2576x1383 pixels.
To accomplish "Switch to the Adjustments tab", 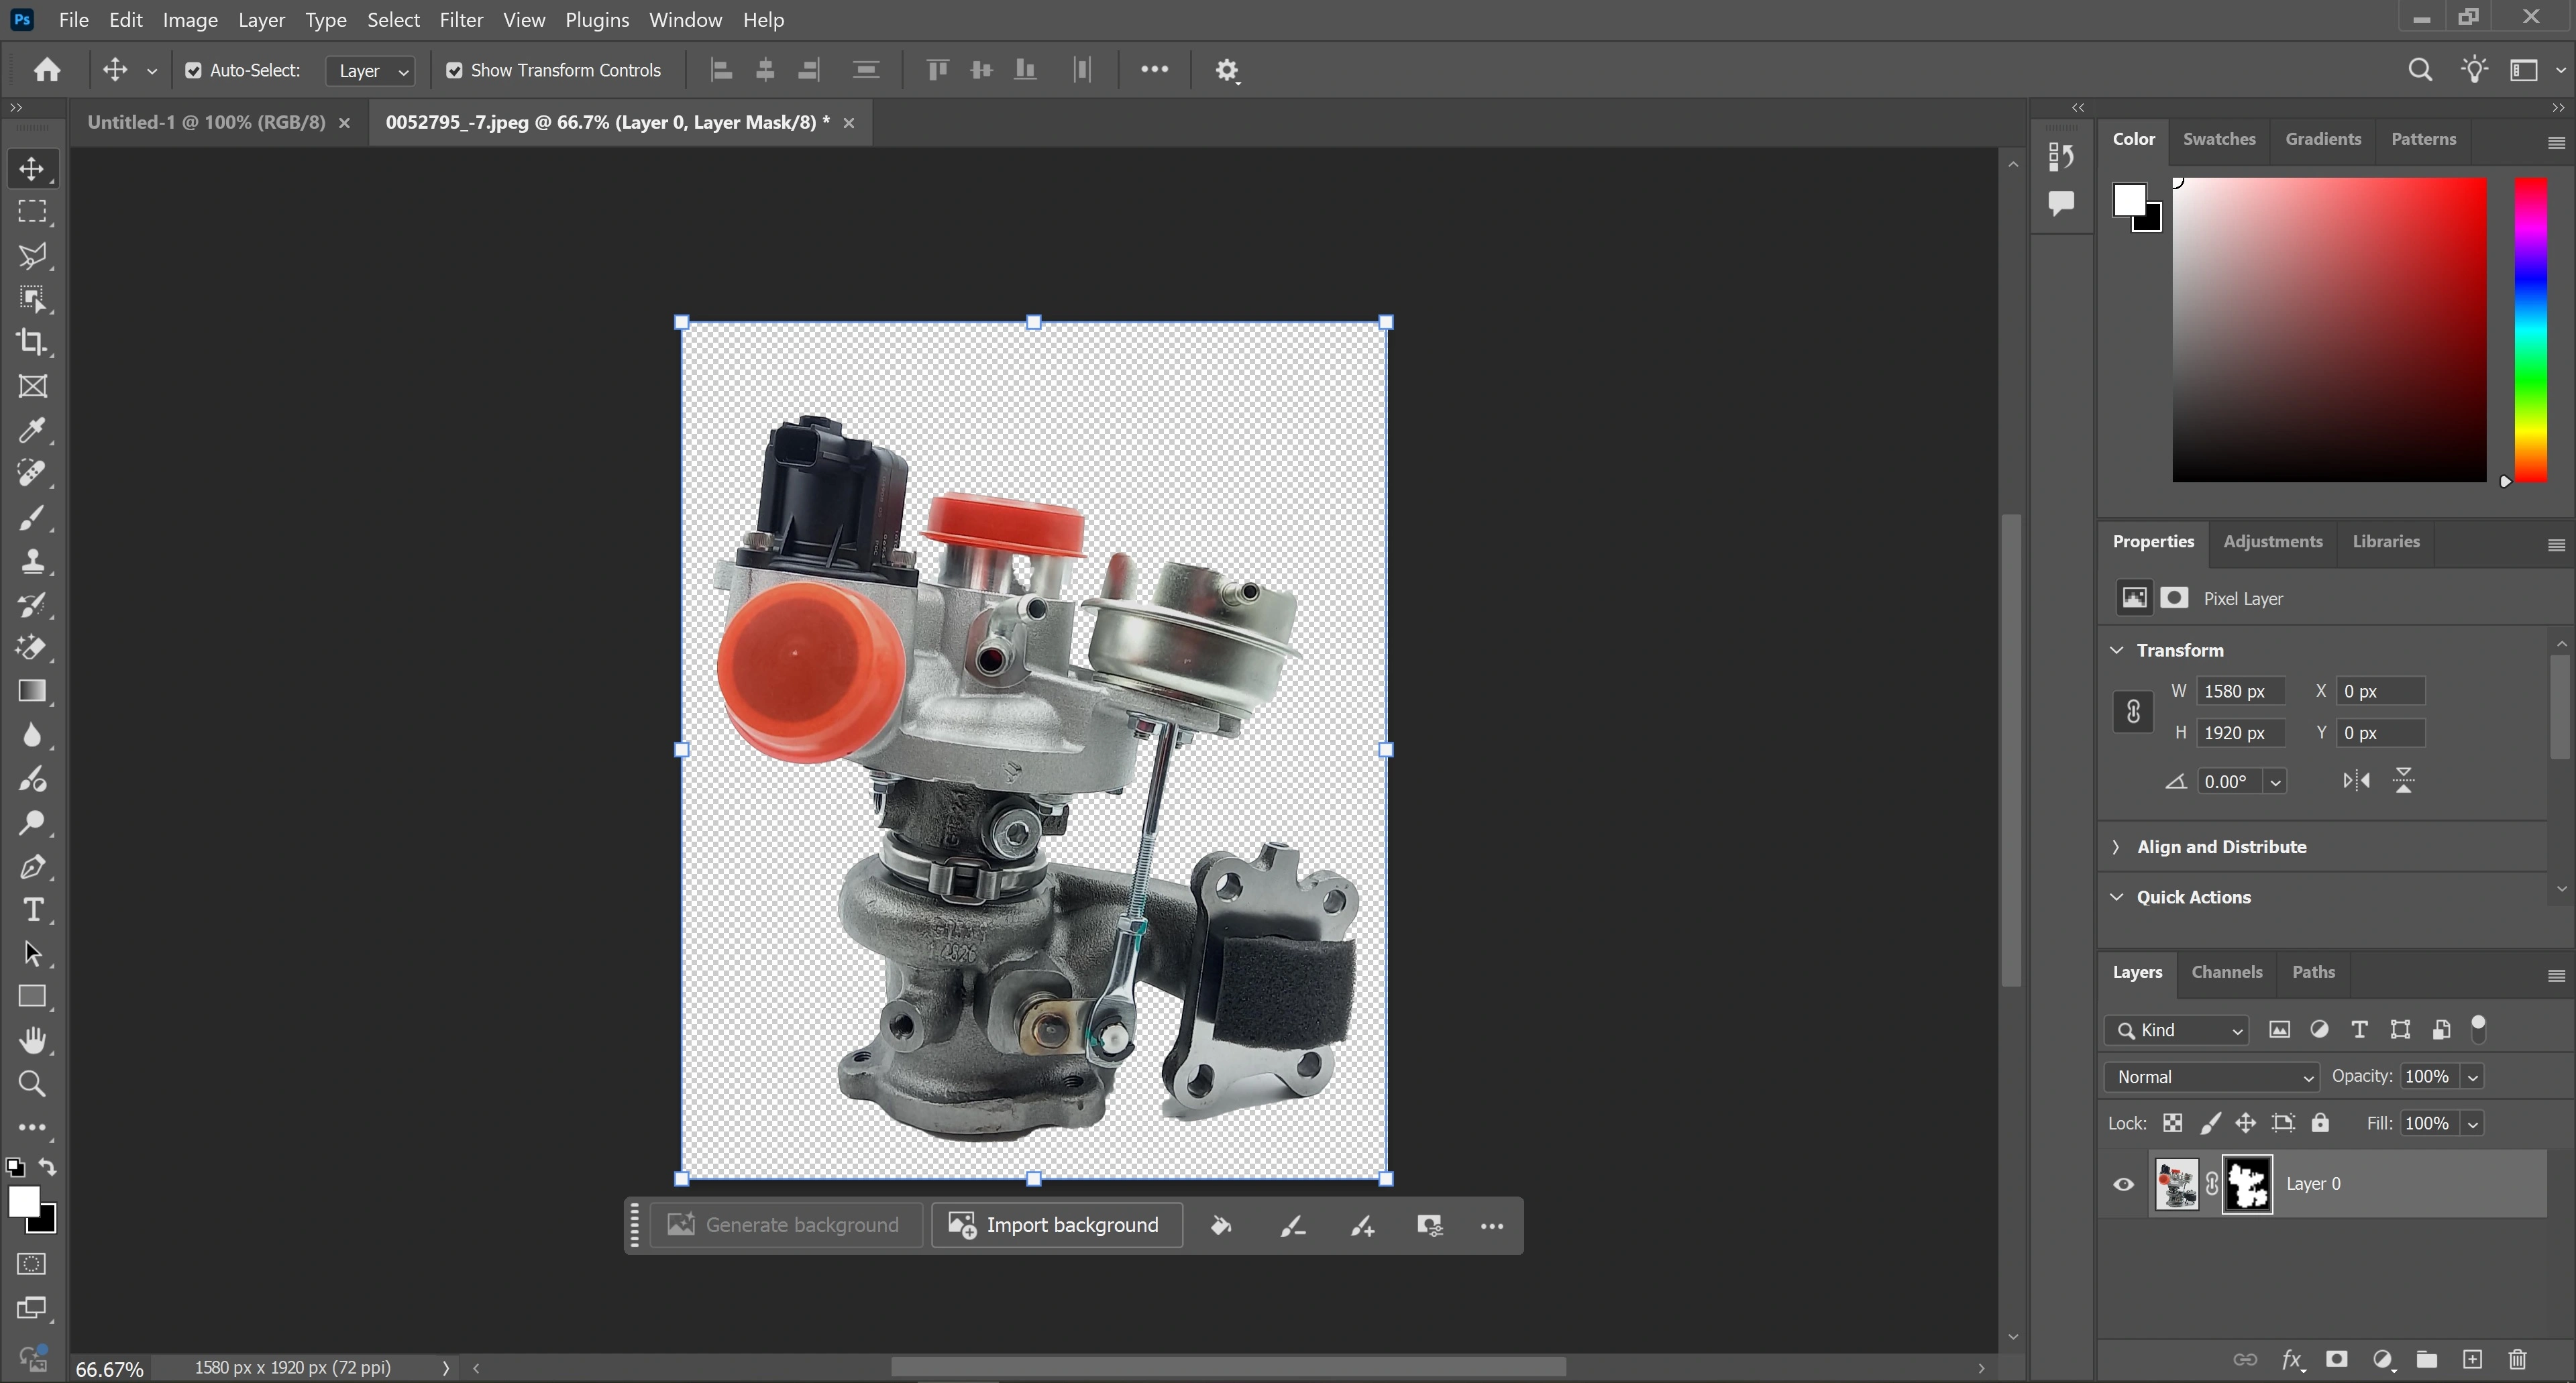I will point(2272,543).
